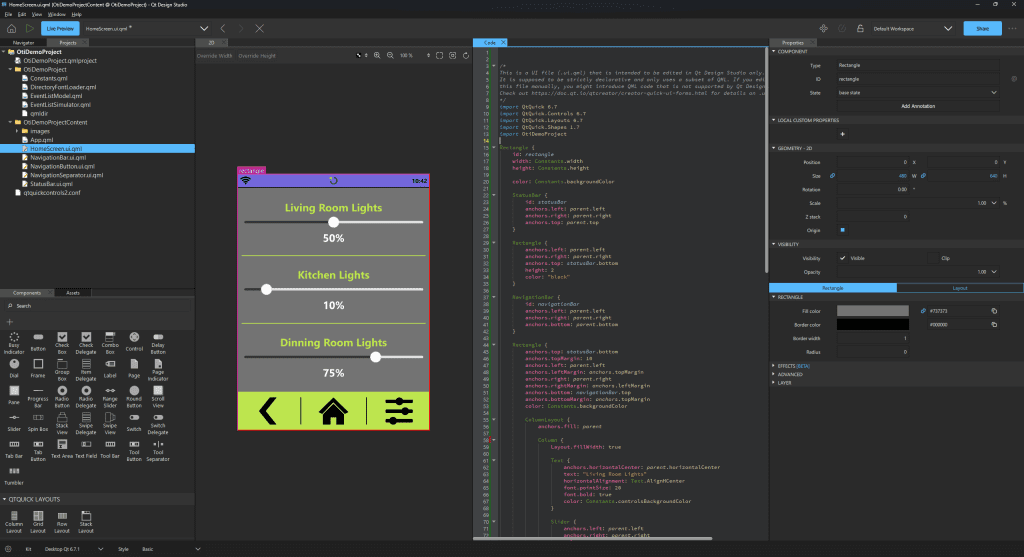
Task: Select the Switch component icon
Action: (x=134, y=422)
